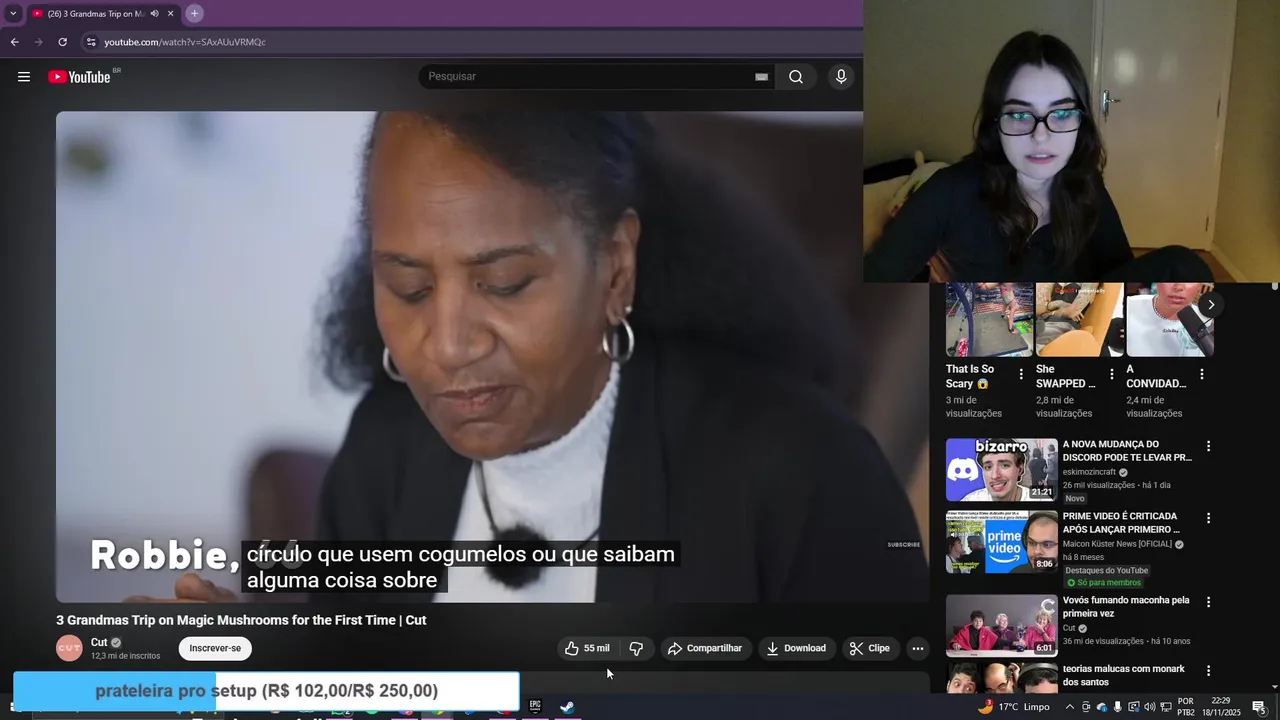Viewport: 1280px width, 720px height.
Task: Mute the tab via speaker icon
Action: [x=154, y=13]
